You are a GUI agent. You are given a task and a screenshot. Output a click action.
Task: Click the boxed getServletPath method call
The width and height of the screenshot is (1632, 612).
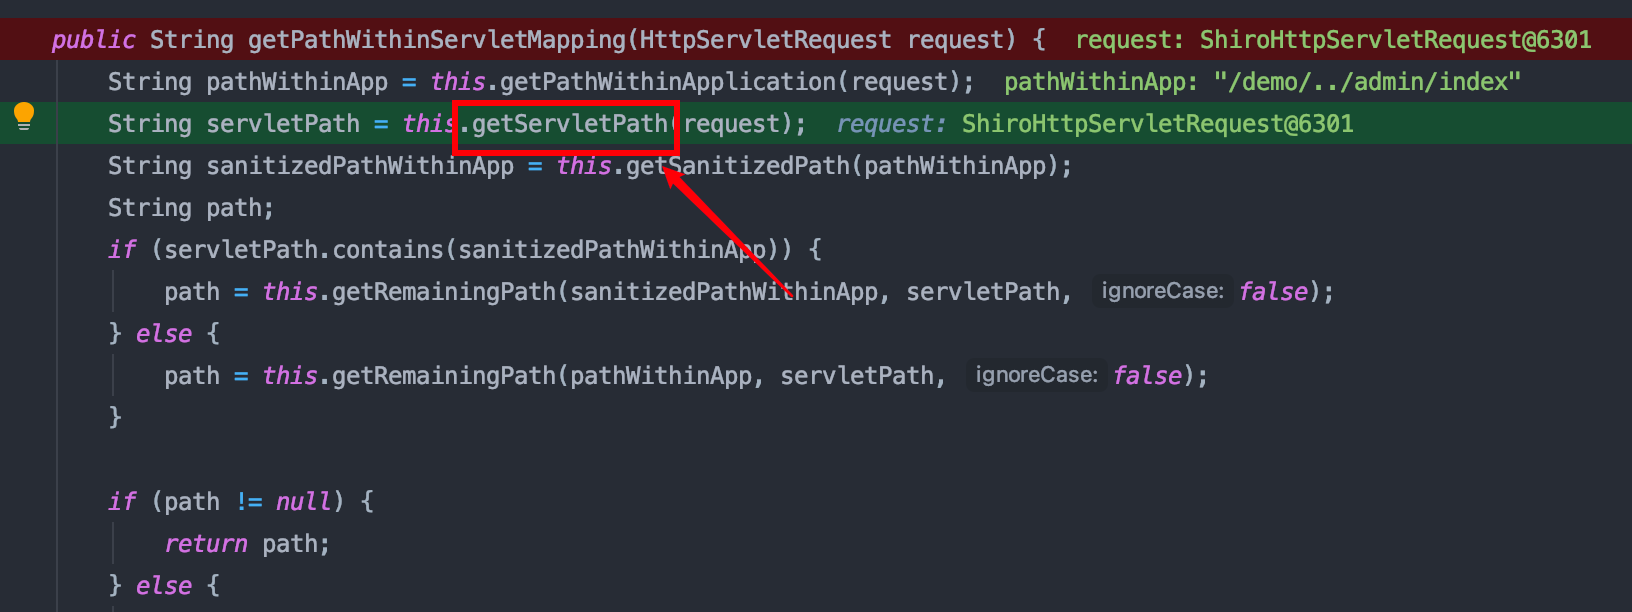click(x=568, y=124)
